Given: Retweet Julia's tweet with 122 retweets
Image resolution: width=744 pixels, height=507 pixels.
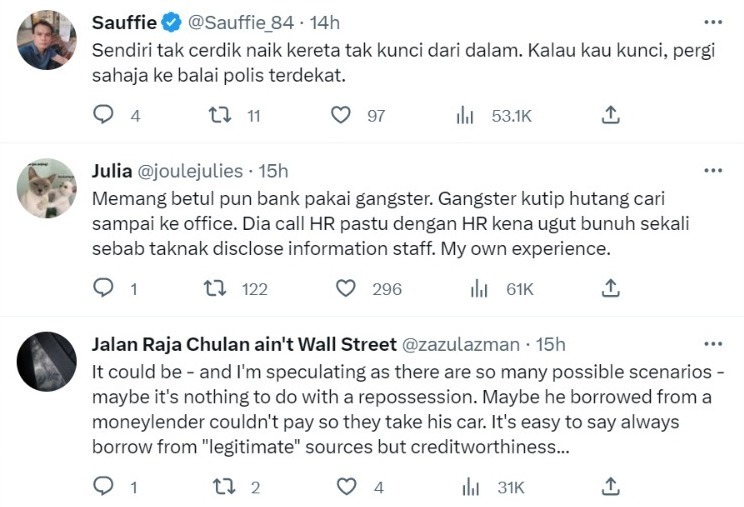Looking at the screenshot, I should 214,288.
